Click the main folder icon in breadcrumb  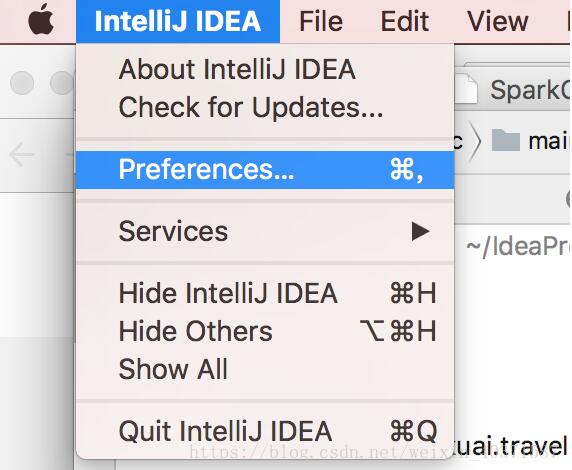click(x=506, y=140)
